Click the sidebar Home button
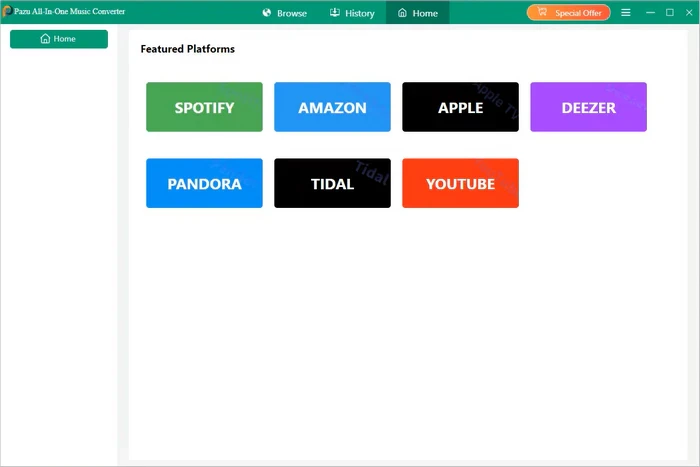Viewport: 700px width, 467px height. click(x=59, y=39)
